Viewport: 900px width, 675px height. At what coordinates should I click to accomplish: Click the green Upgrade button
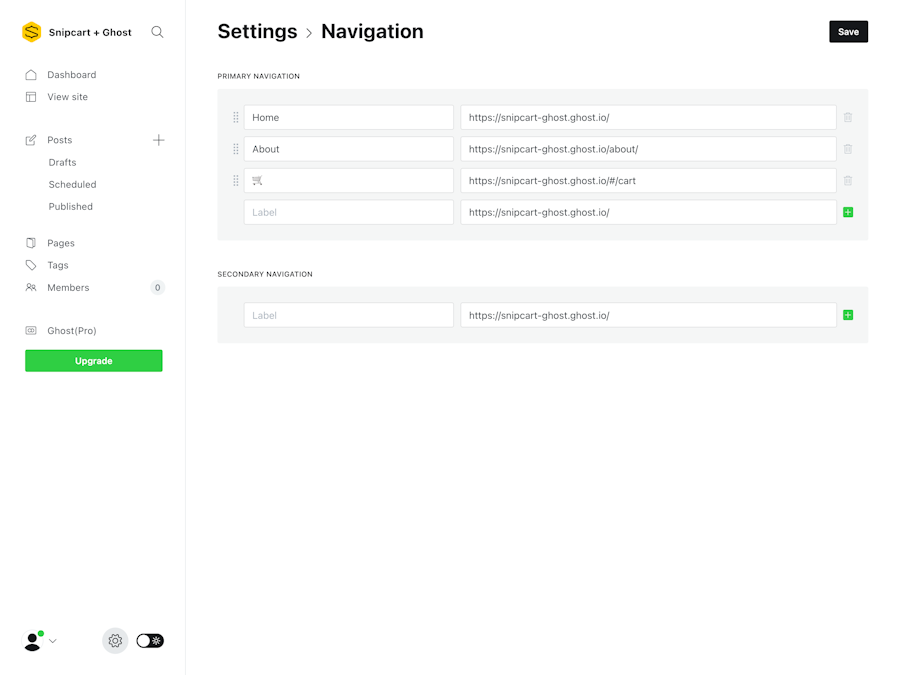[x=94, y=360]
